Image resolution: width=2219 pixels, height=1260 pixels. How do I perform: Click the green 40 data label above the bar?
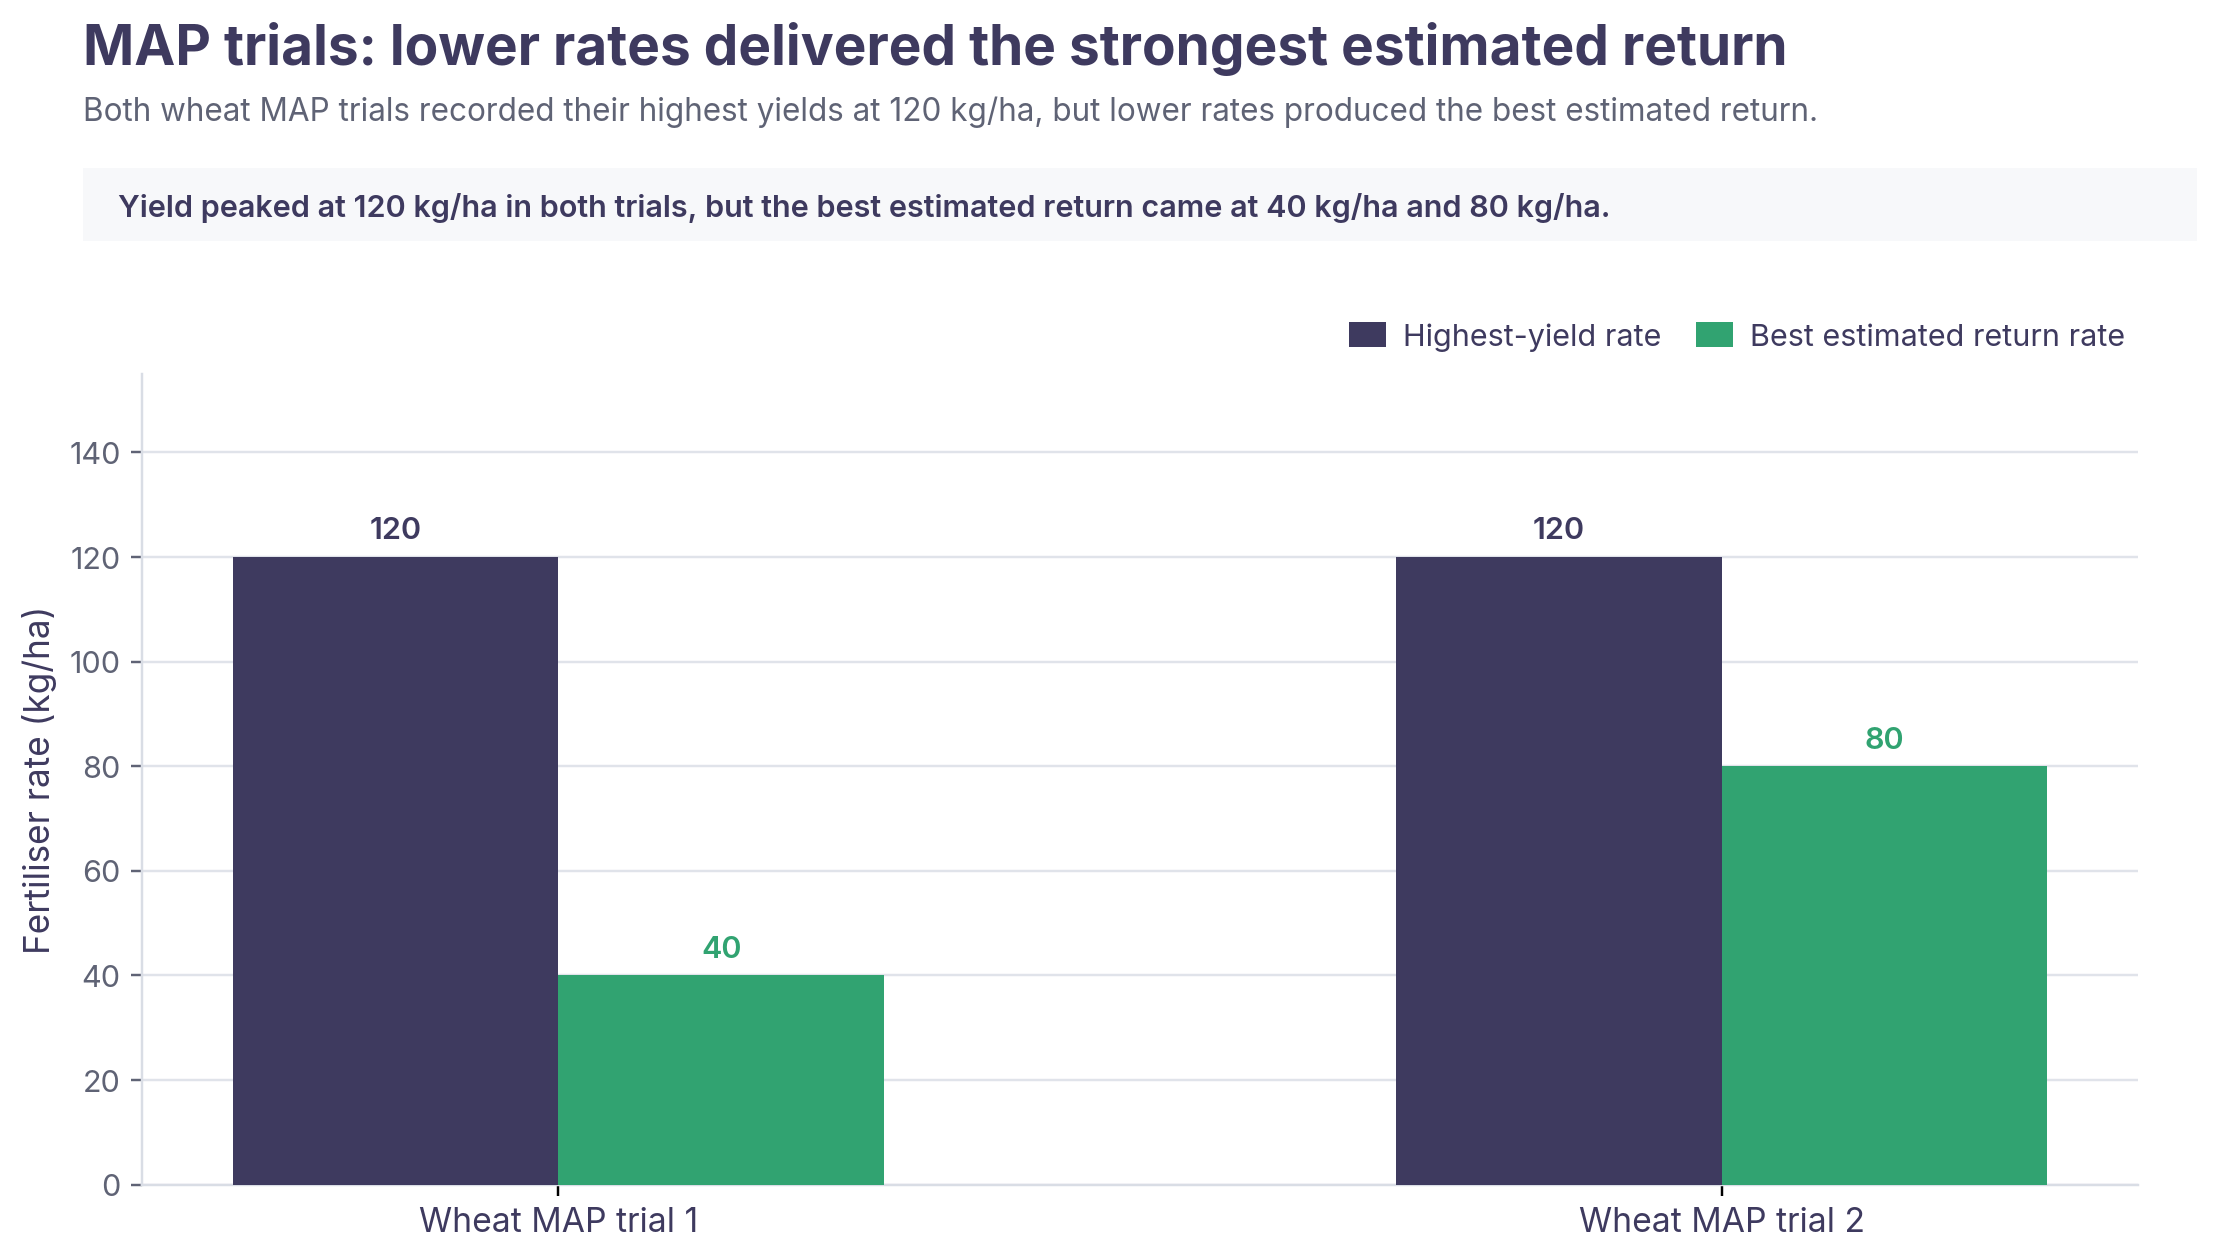point(721,948)
